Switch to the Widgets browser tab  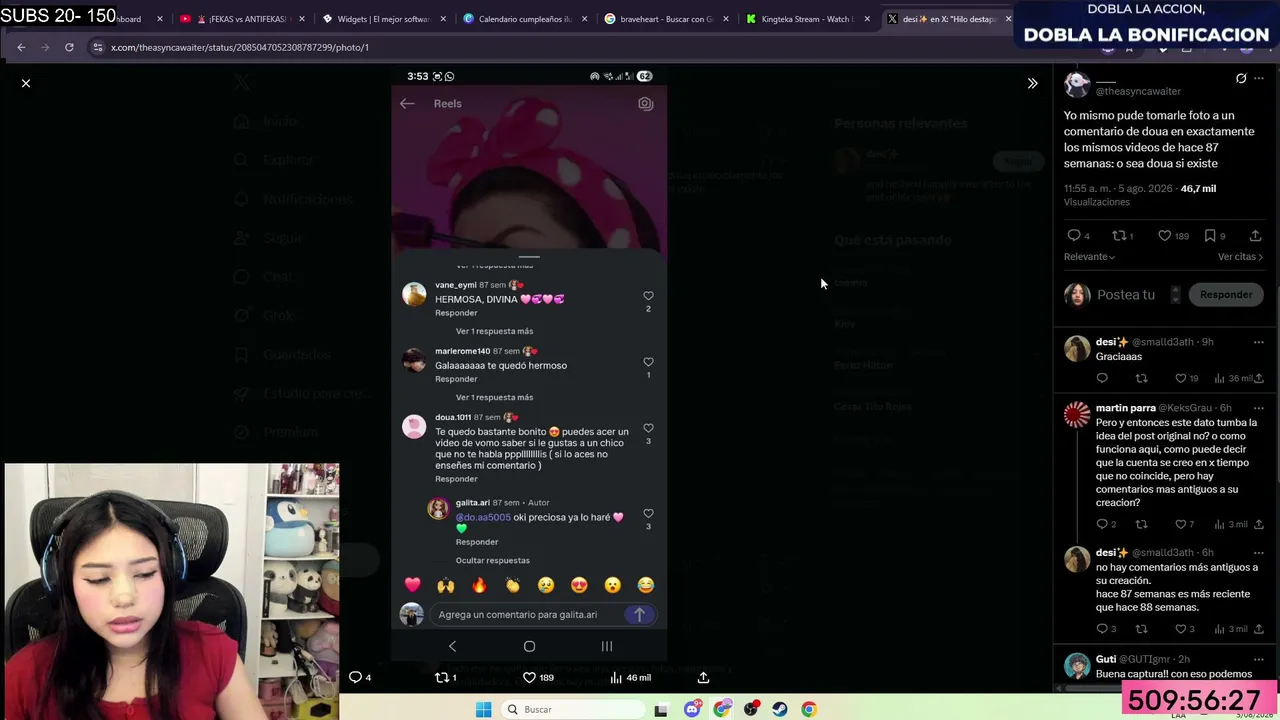pyautogui.click(x=378, y=19)
